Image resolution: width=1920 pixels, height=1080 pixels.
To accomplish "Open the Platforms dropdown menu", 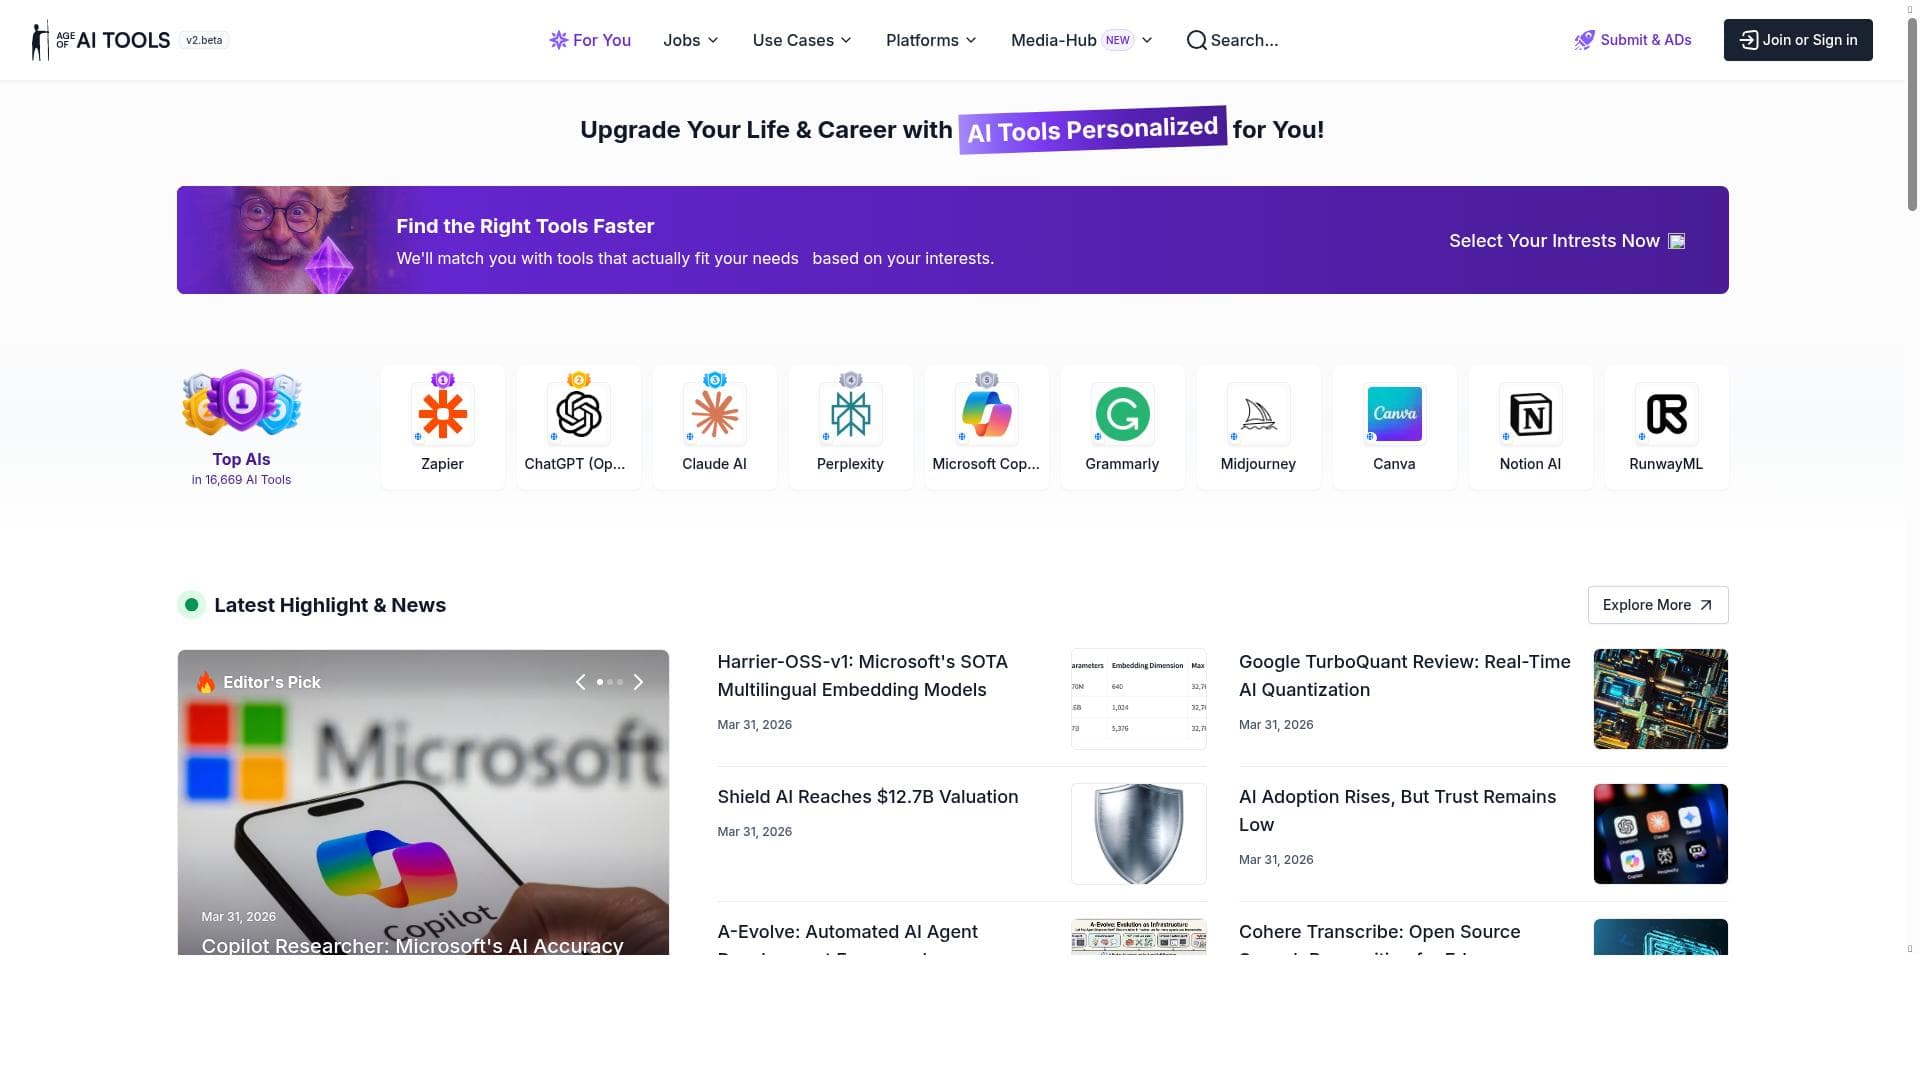I will click(931, 40).
